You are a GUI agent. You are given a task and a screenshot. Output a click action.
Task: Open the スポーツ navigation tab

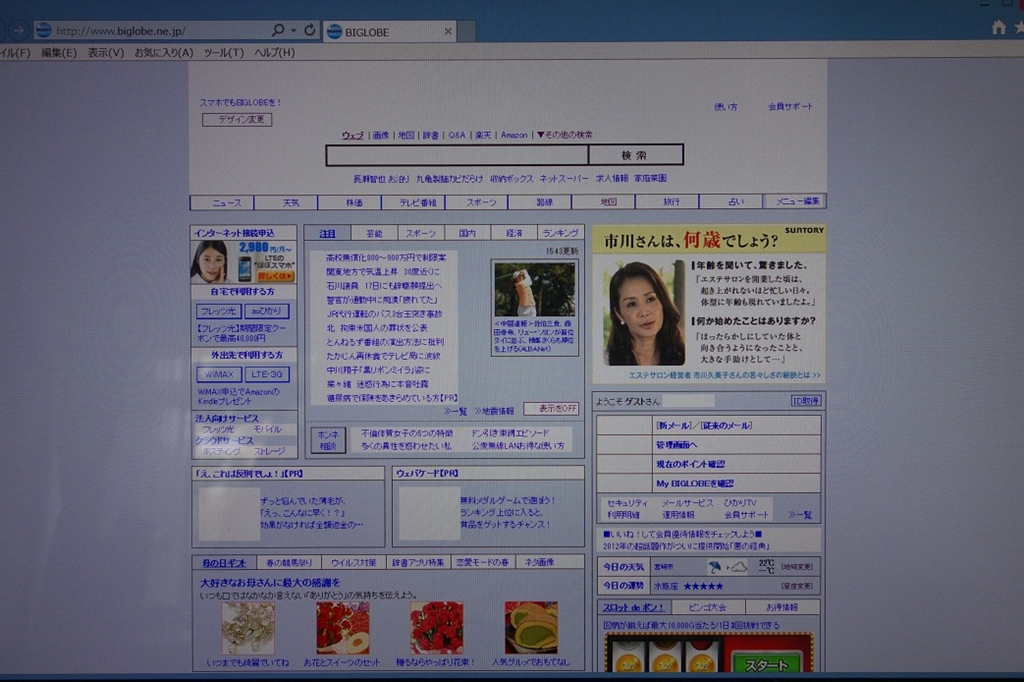tap(477, 203)
